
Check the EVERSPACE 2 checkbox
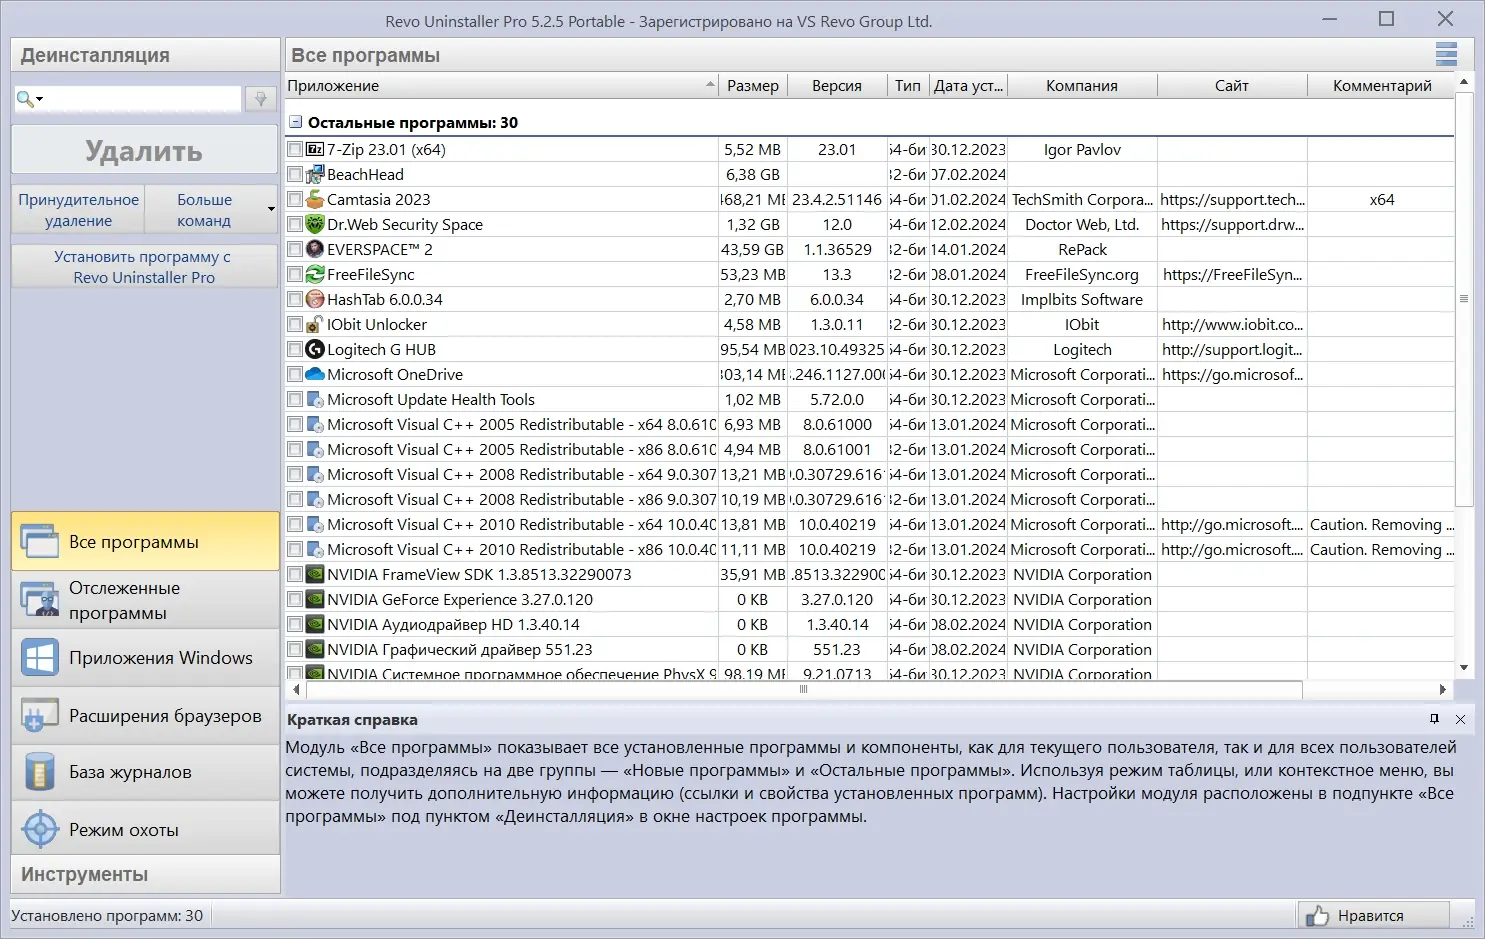click(295, 249)
